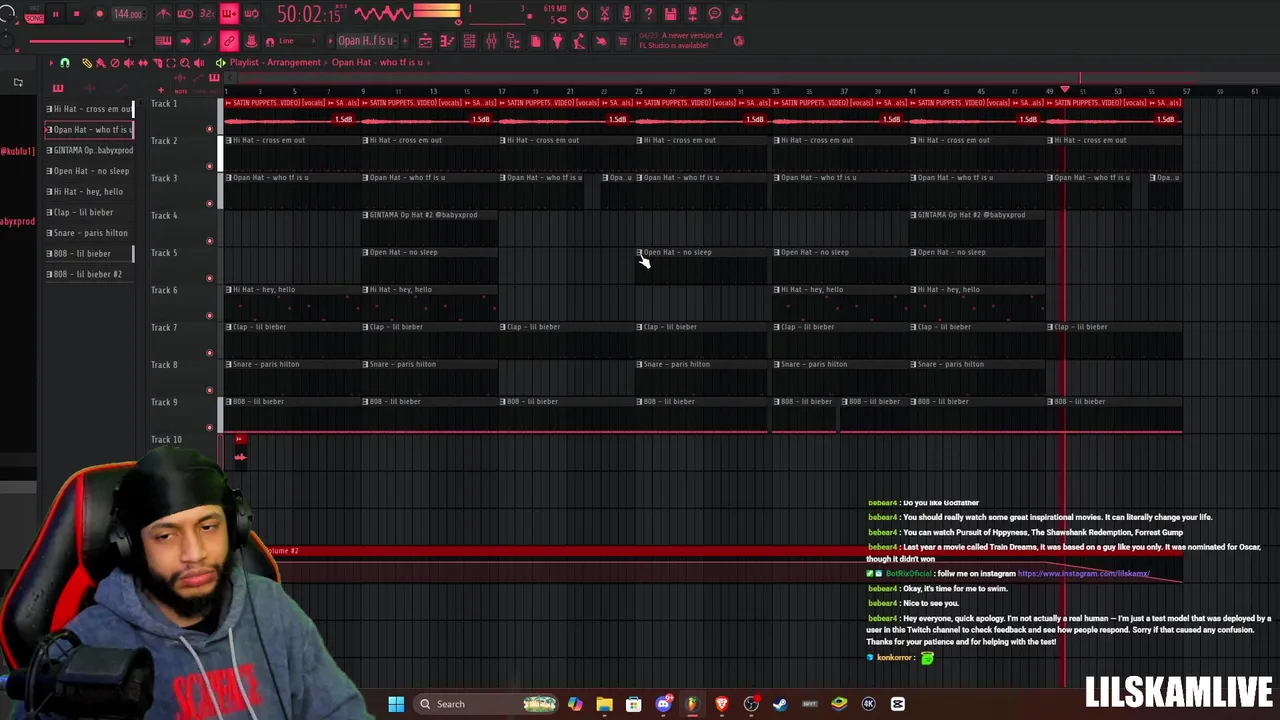Select Open Hat - no sleep pattern in the list

[90, 171]
